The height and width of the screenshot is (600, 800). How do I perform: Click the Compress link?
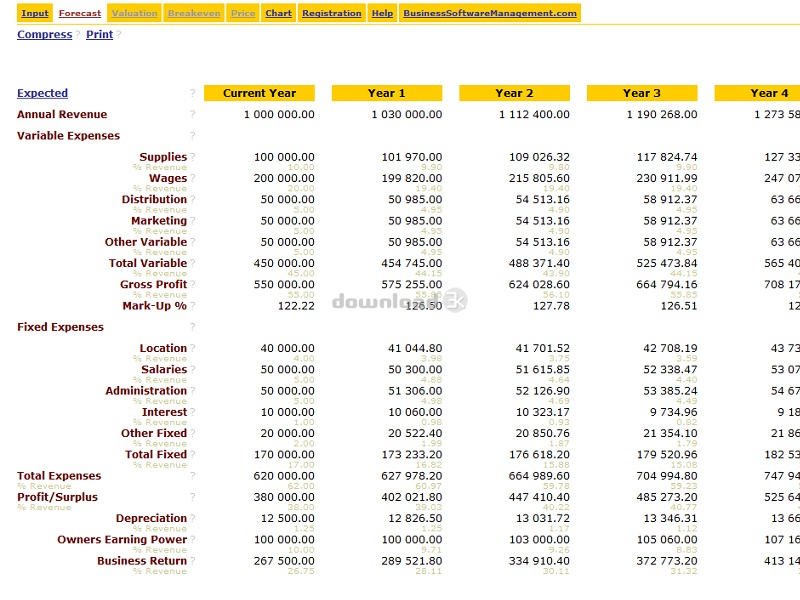(44, 34)
